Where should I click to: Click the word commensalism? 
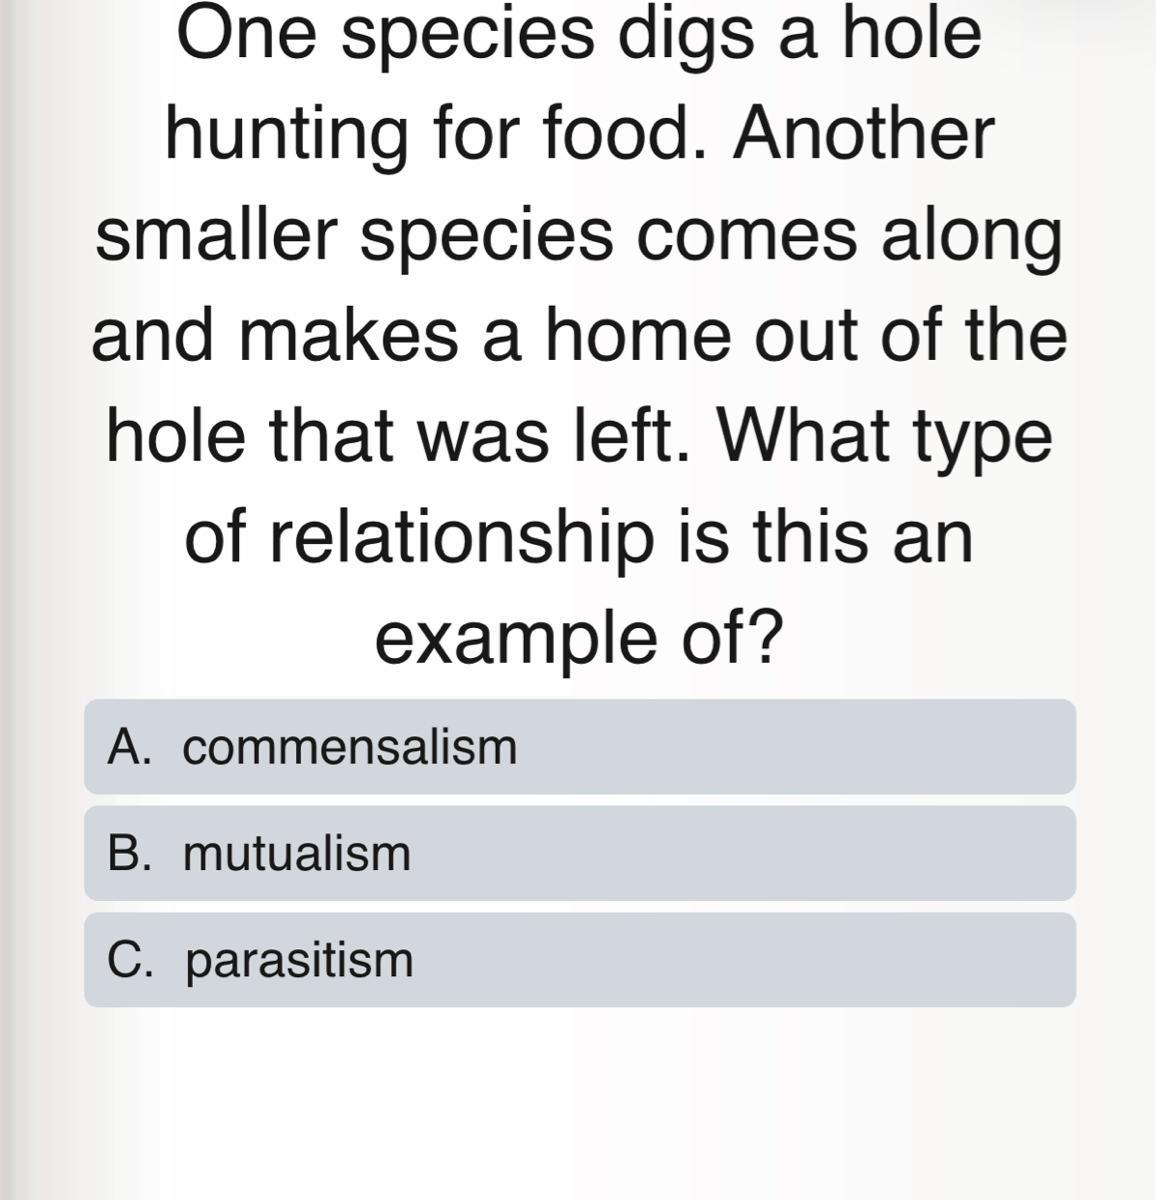[x=350, y=747]
